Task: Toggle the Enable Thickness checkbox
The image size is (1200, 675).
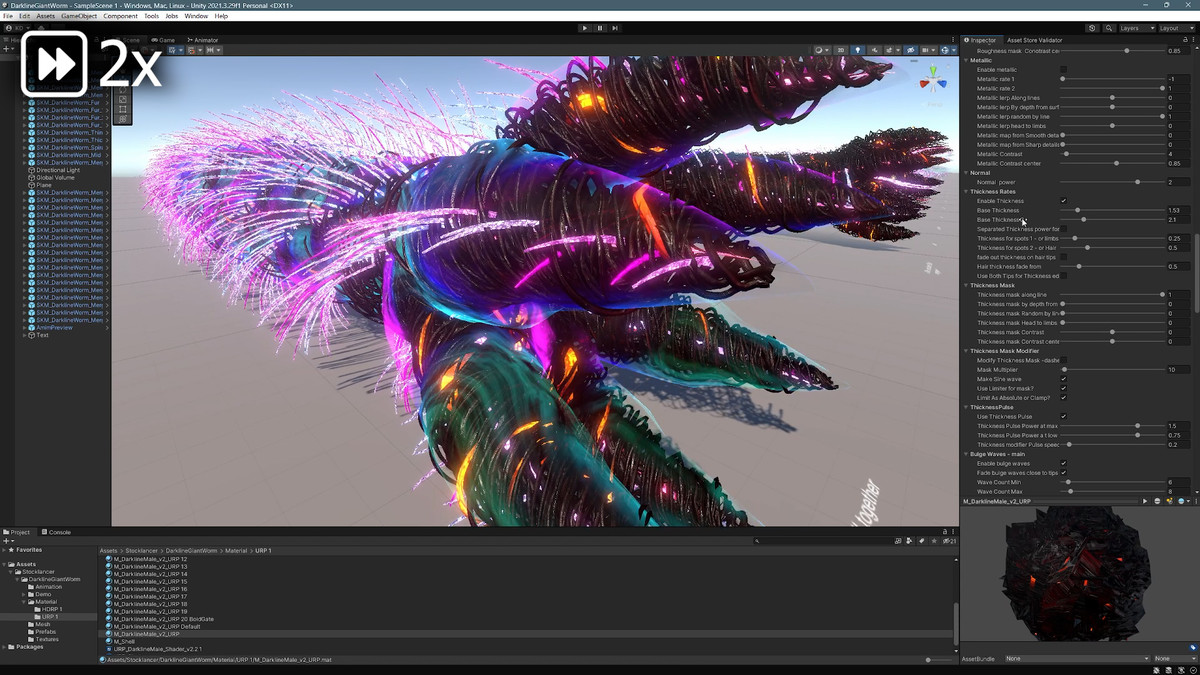Action: tap(1063, 201)
